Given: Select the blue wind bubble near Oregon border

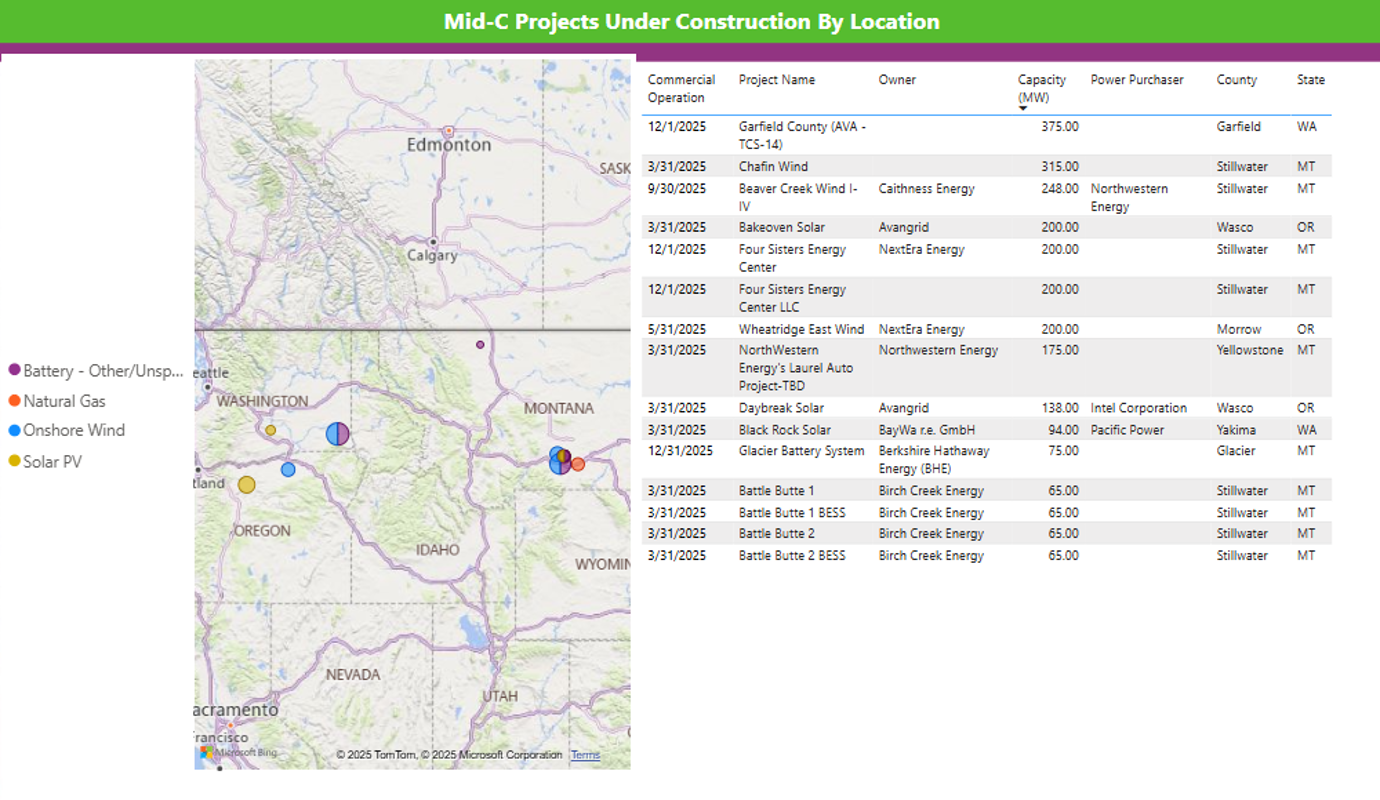Looking at the screenshot, I should (x=288, y=470).
